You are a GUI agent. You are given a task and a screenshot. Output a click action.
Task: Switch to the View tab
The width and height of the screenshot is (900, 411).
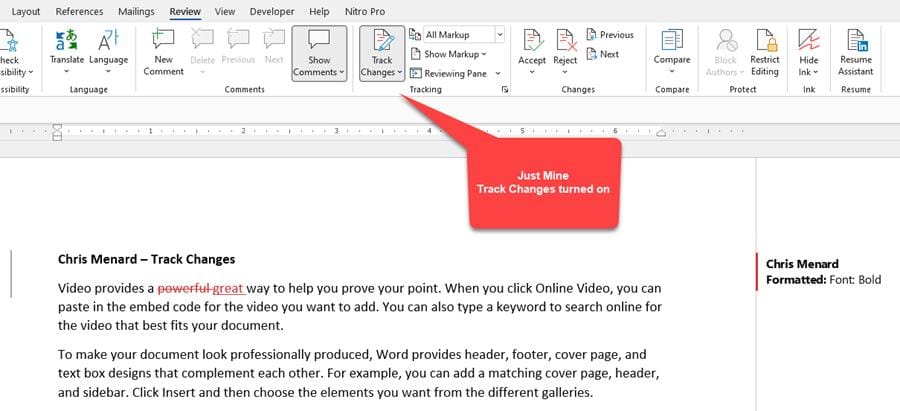tap(225, 11)
